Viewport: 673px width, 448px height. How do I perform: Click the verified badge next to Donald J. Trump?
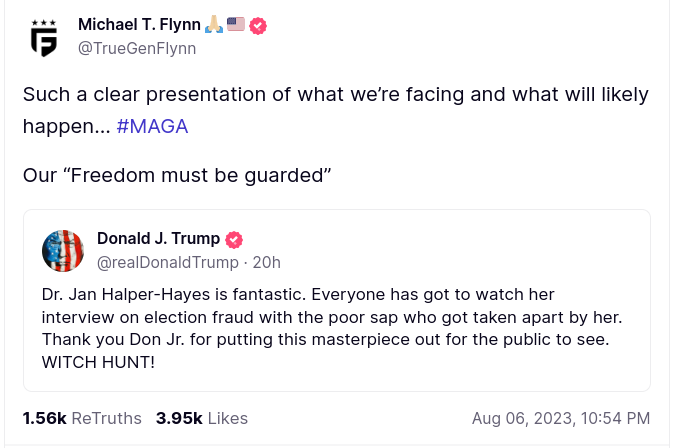234,239
